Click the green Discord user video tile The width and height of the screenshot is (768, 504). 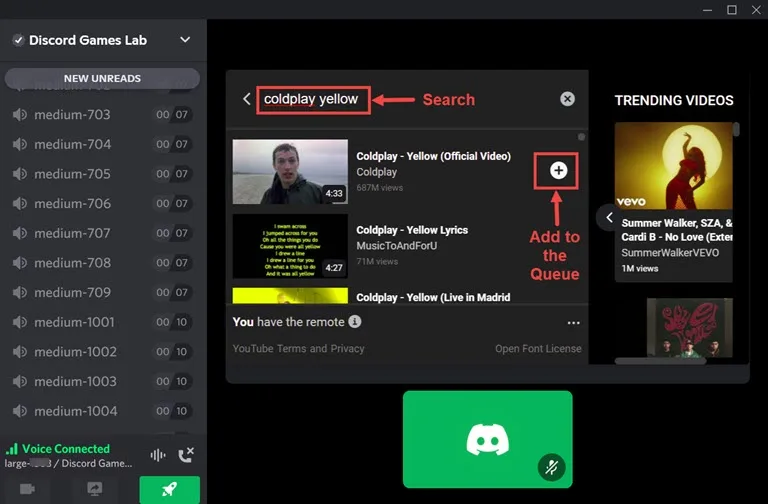coord(487,439)
